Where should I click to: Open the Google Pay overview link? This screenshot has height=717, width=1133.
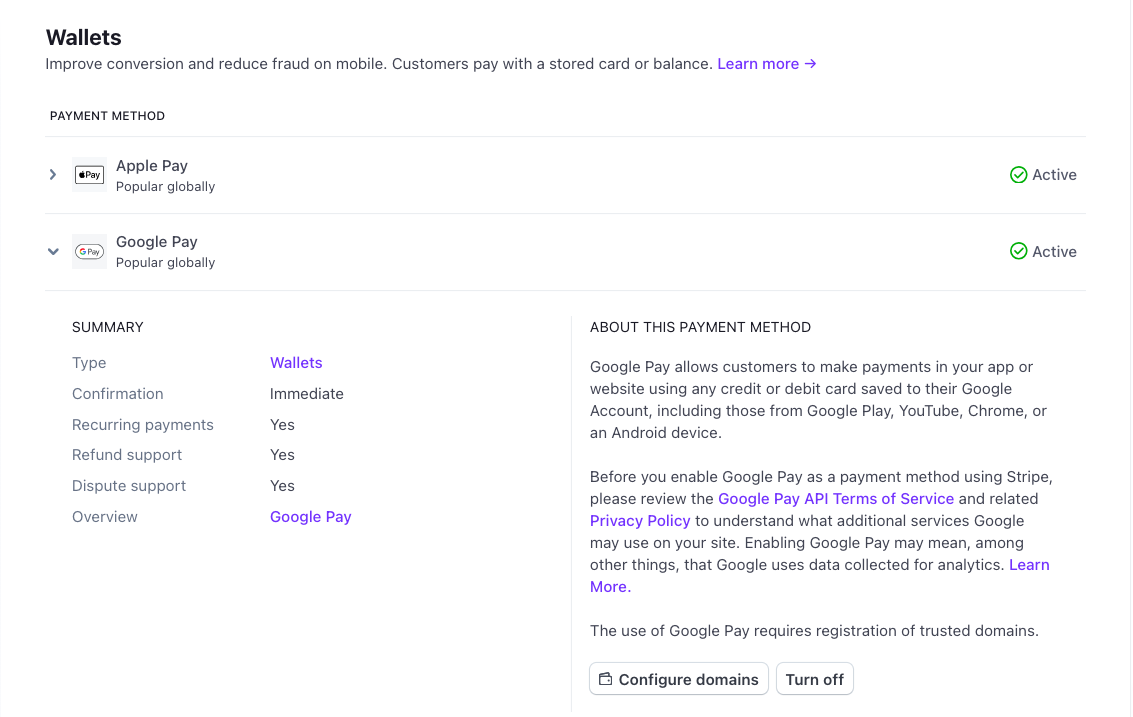310,517
